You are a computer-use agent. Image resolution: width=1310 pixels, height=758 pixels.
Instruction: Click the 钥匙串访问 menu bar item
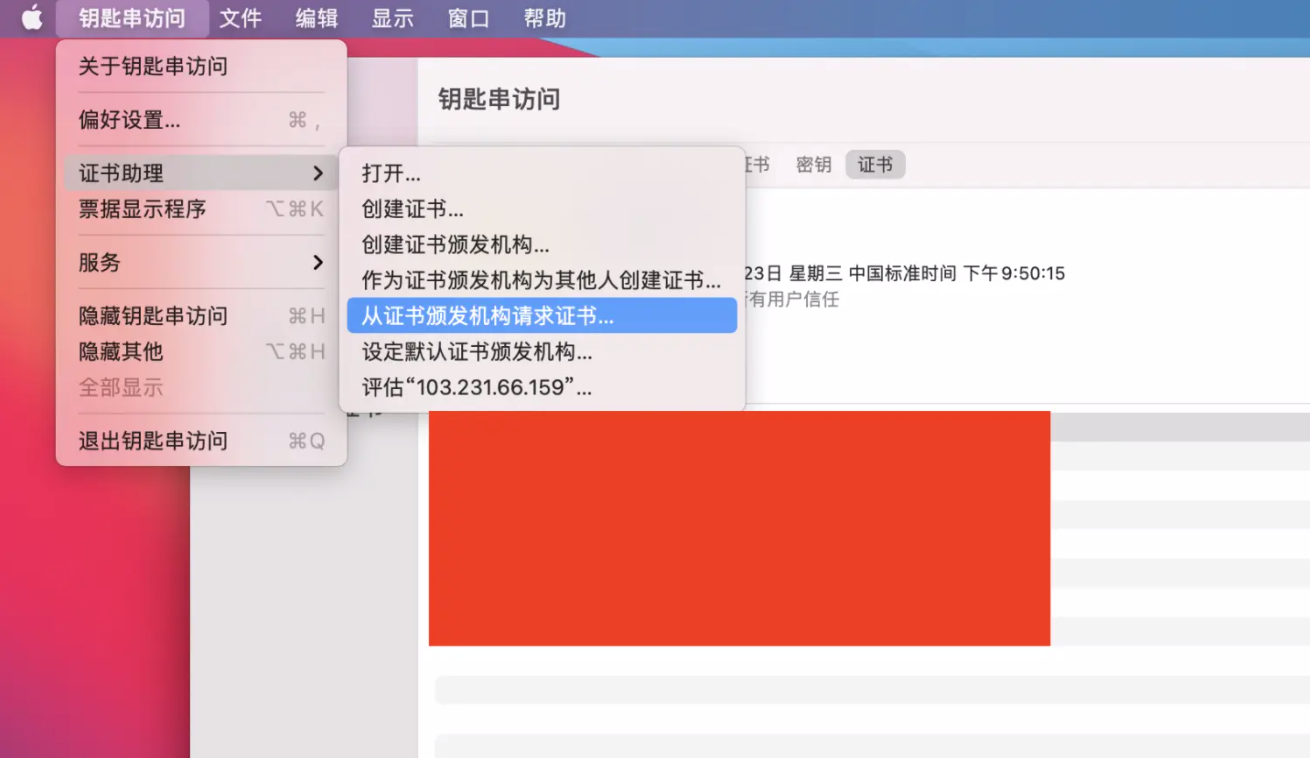click(132, 18)
